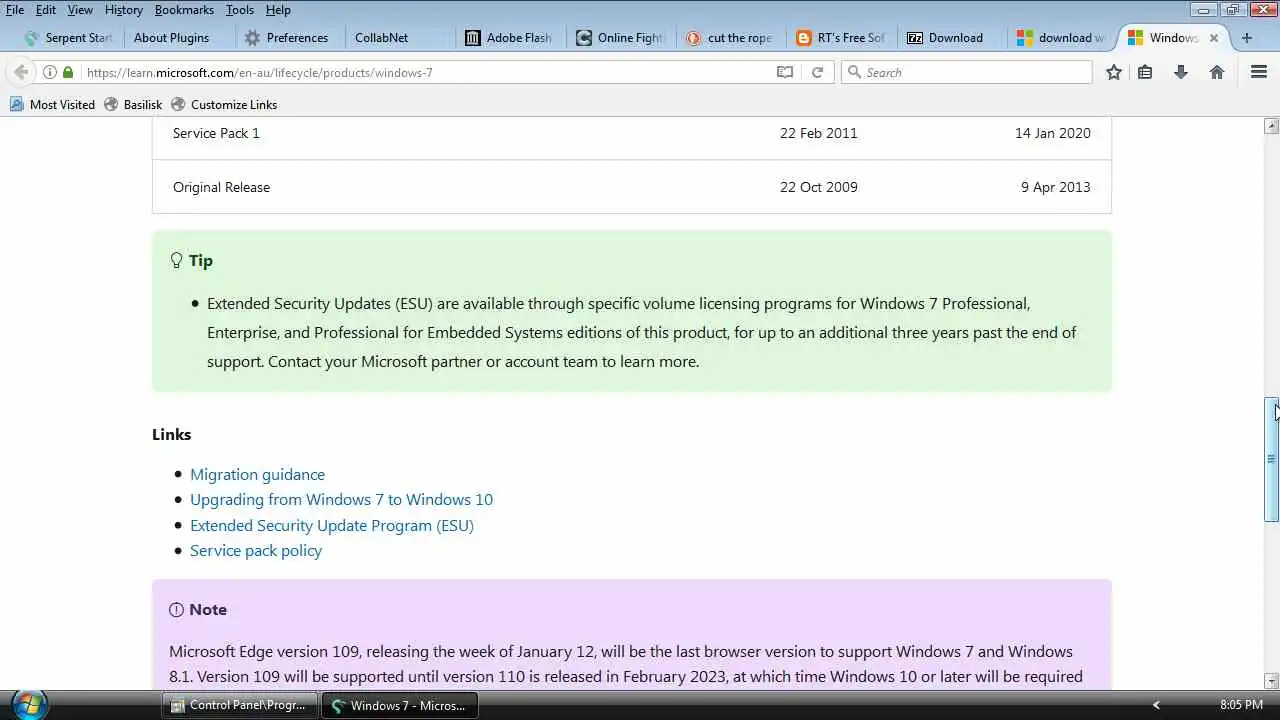Open the Tools menu
Viewport: 1280px width, 720px height.
point(240,10)
